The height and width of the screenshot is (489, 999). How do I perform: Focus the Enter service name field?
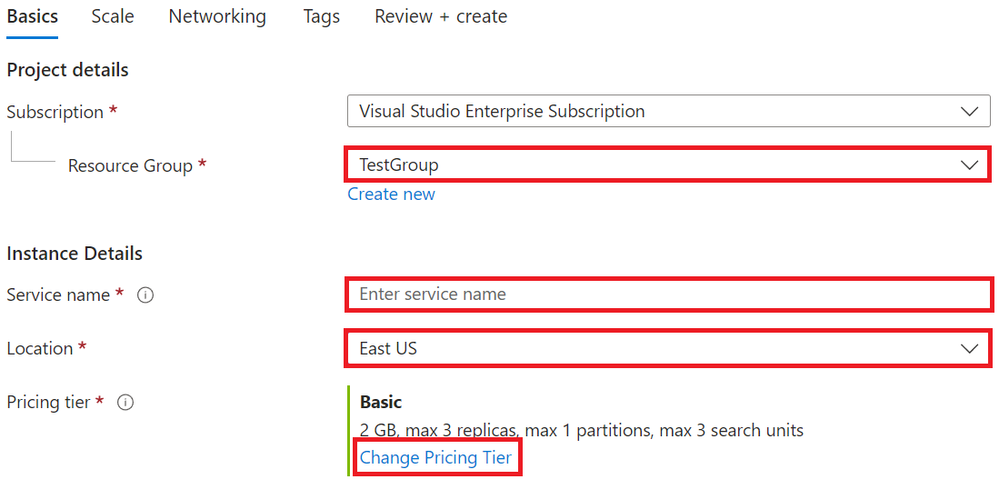click(668, 295)
